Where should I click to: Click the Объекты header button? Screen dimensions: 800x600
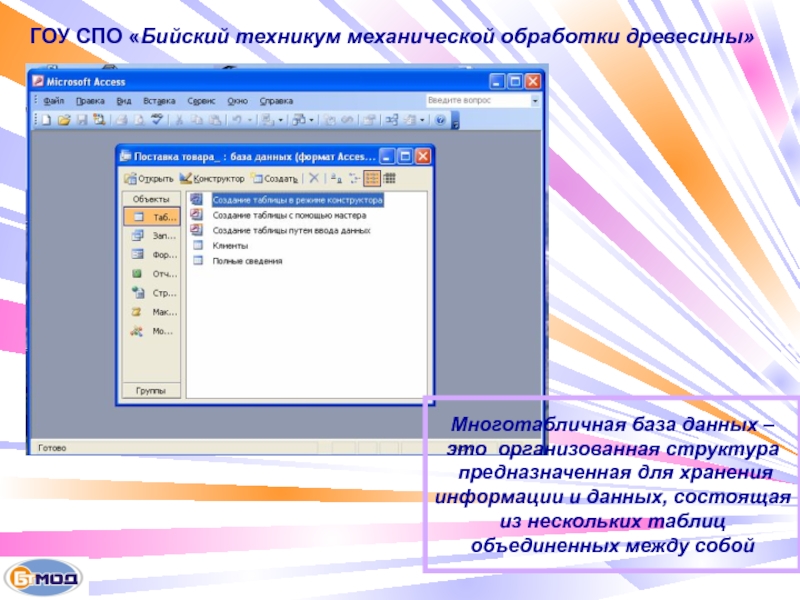click(x=151, y=199)
